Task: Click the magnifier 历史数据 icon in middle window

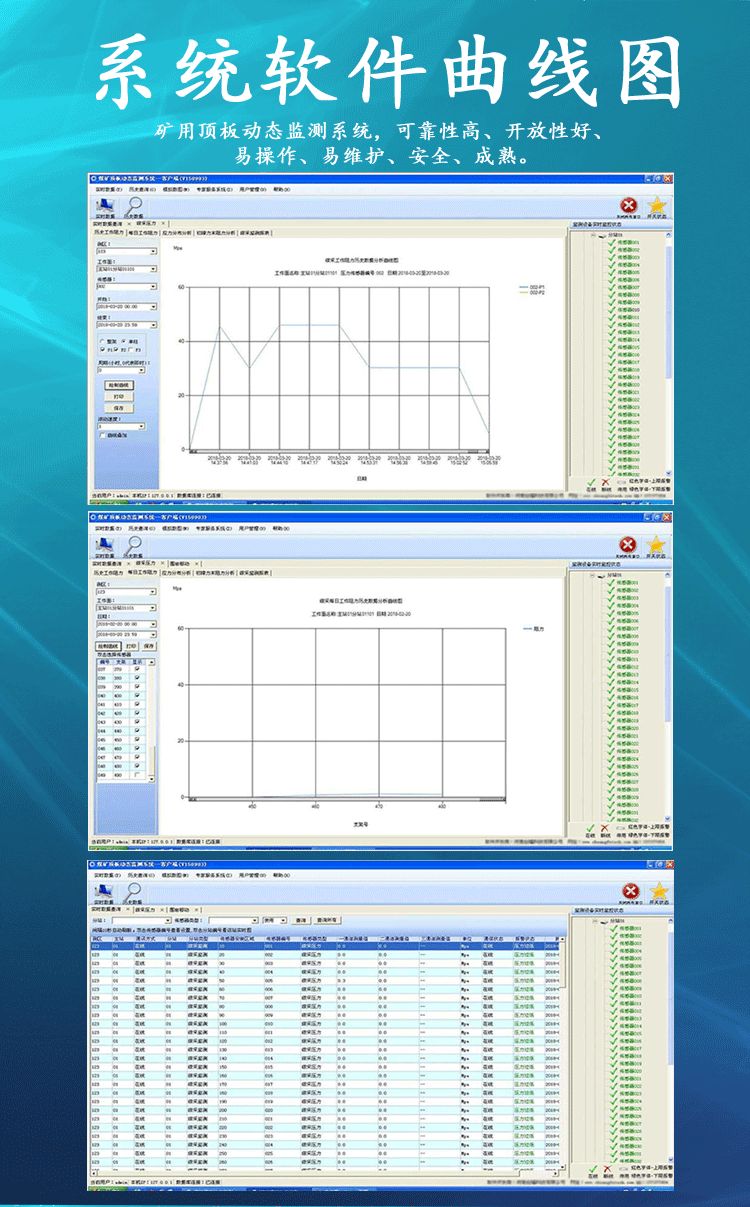Action: click(134, 544)
